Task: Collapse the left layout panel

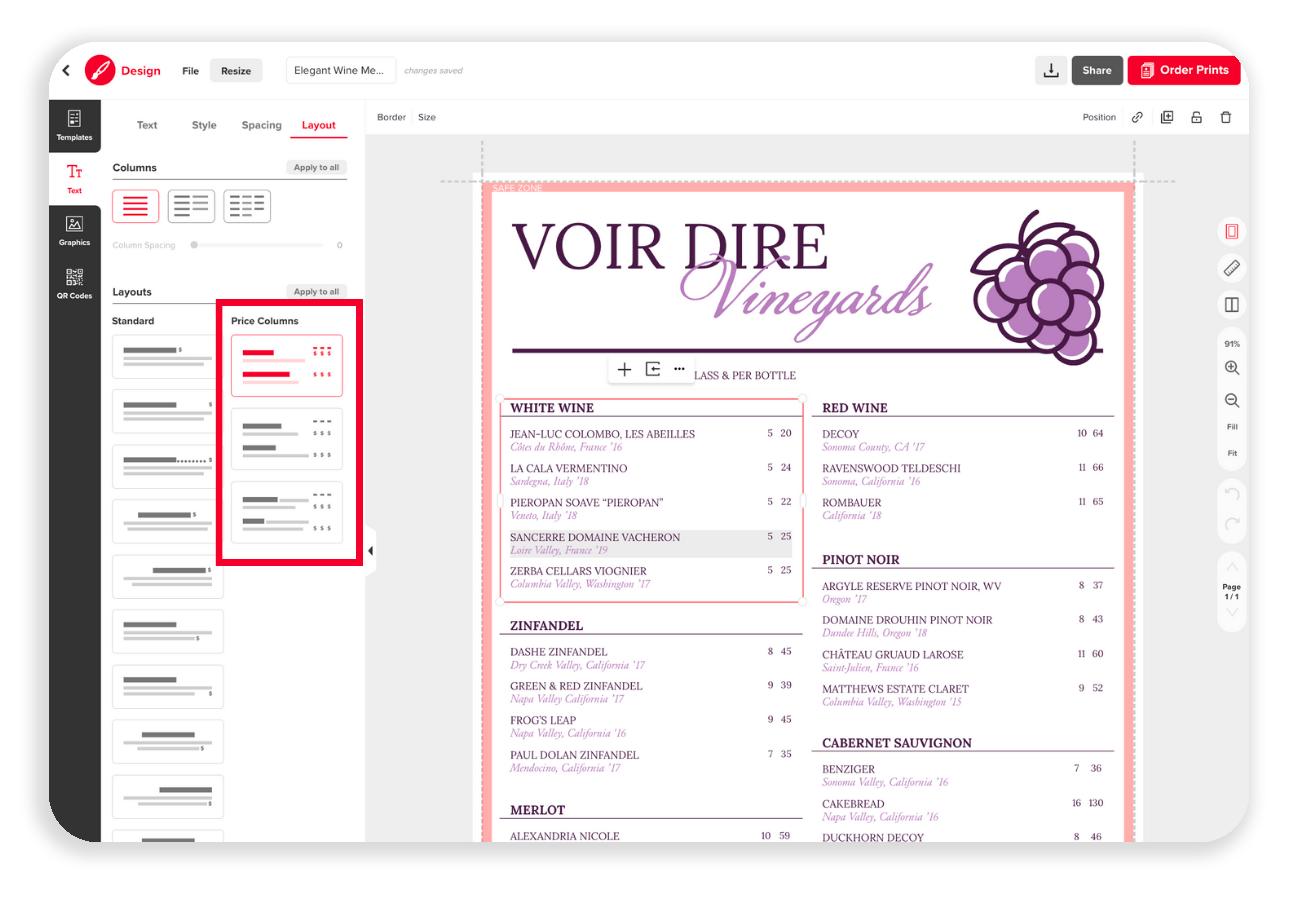Action: pos(370,550)
